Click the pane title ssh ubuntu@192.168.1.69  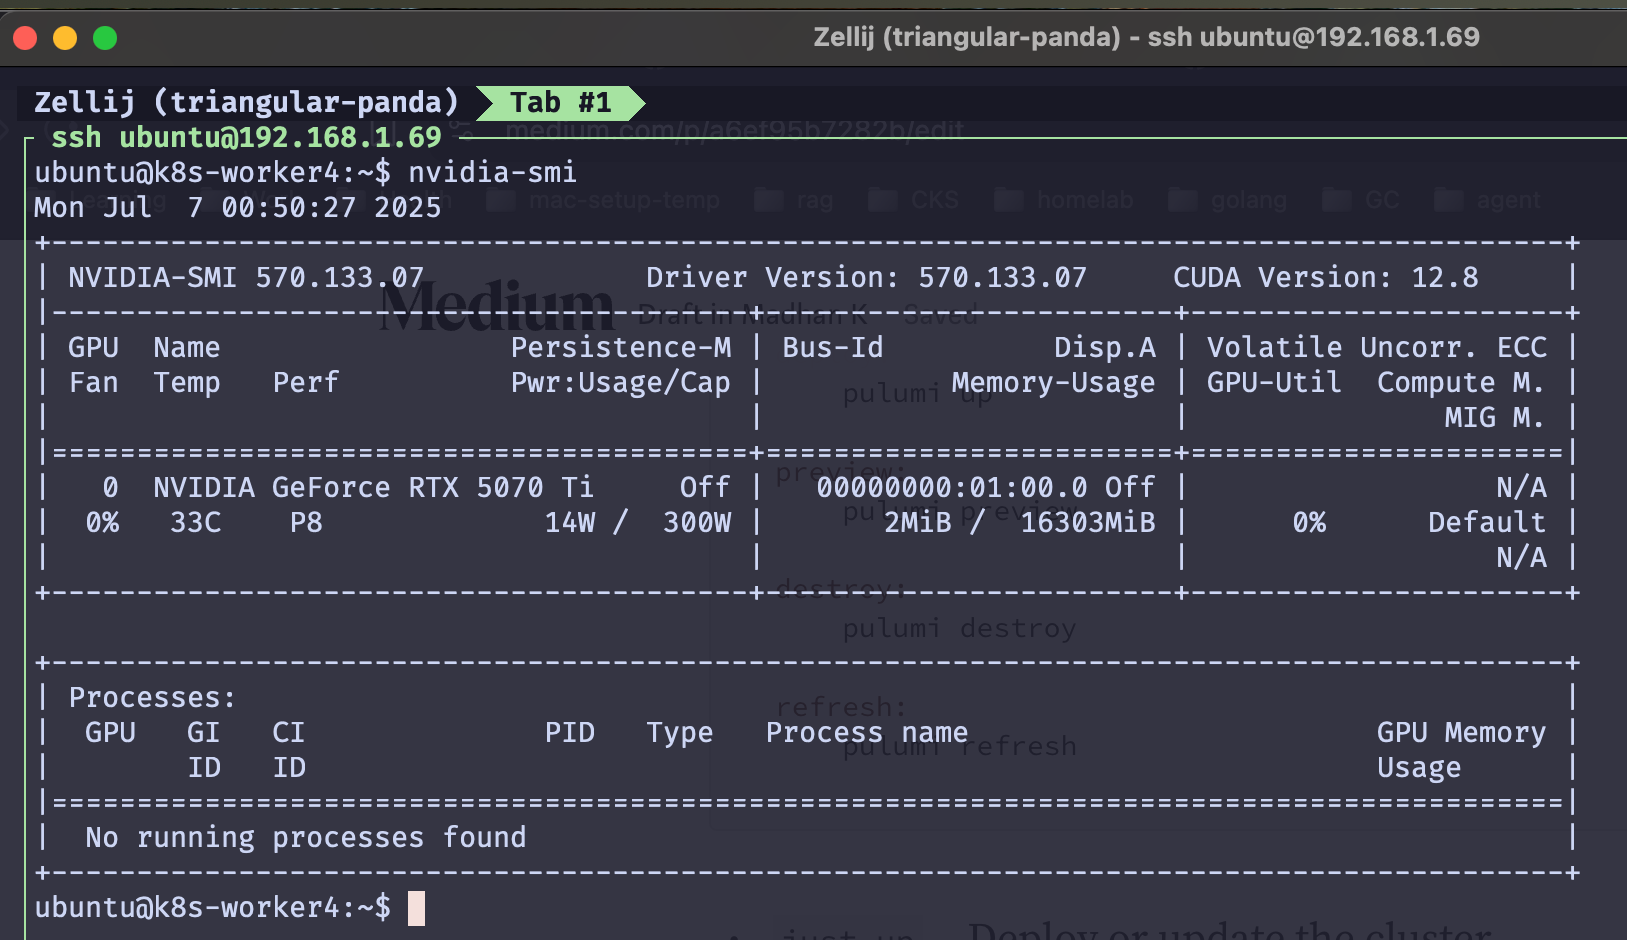coord(246,137)
